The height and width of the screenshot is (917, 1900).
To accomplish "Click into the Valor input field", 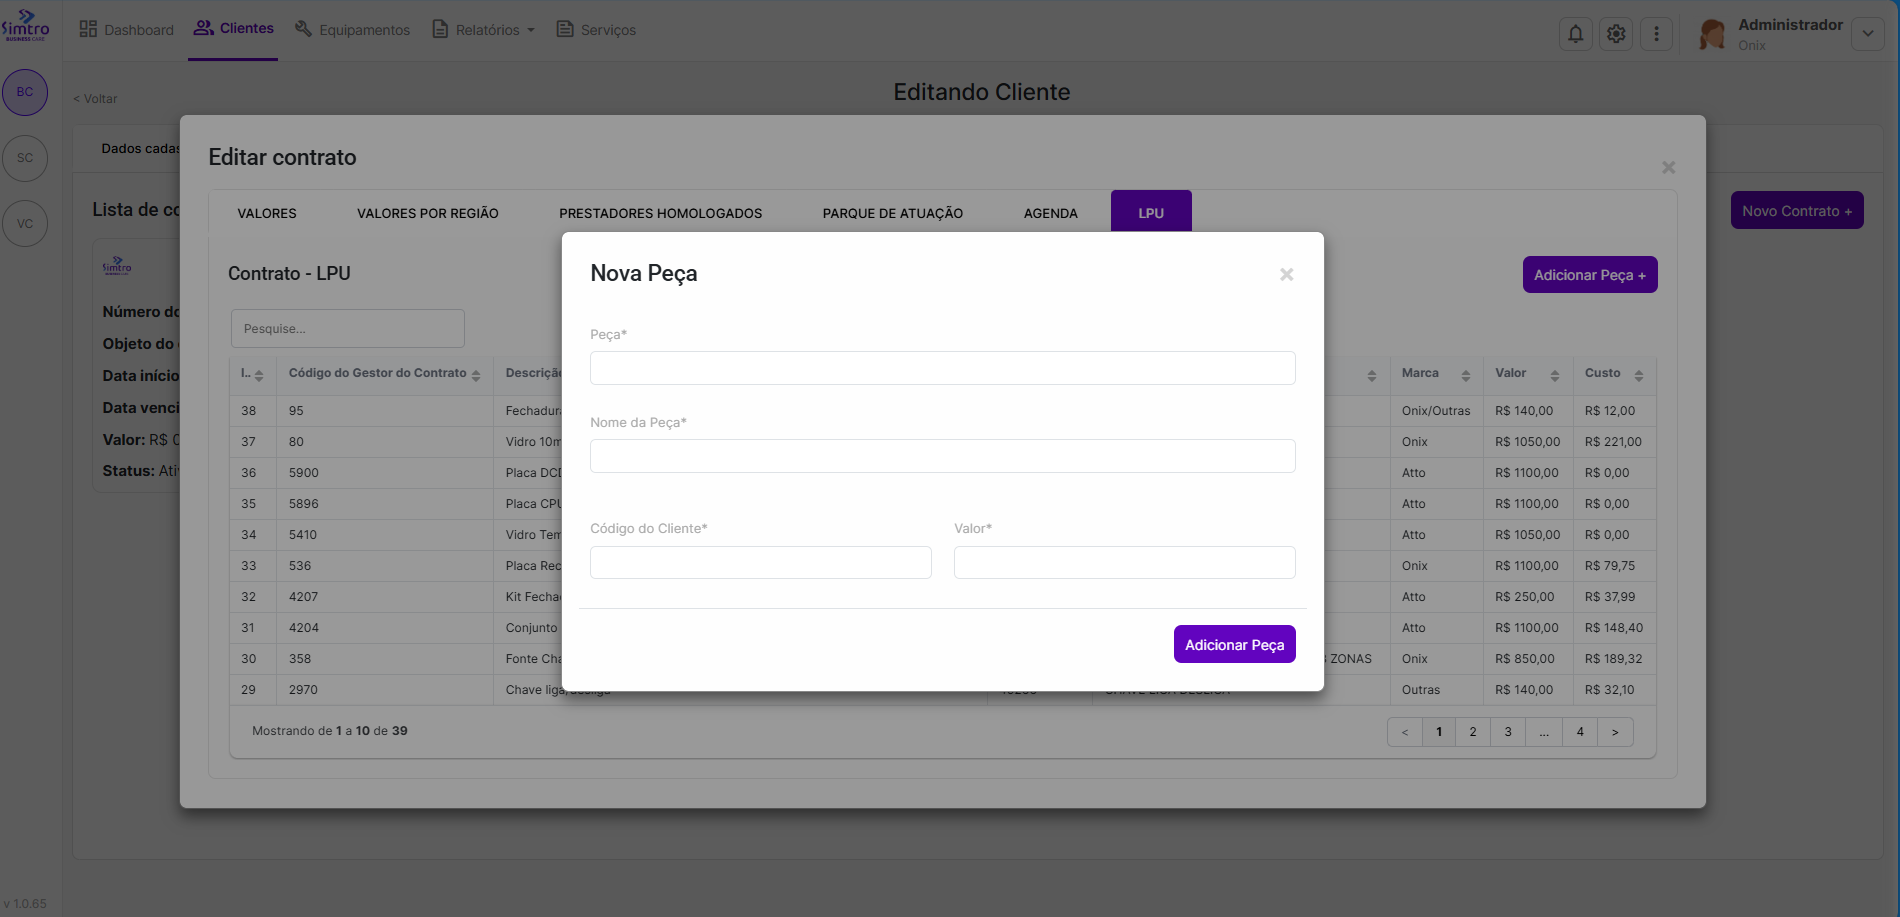I will (1124, 563).
